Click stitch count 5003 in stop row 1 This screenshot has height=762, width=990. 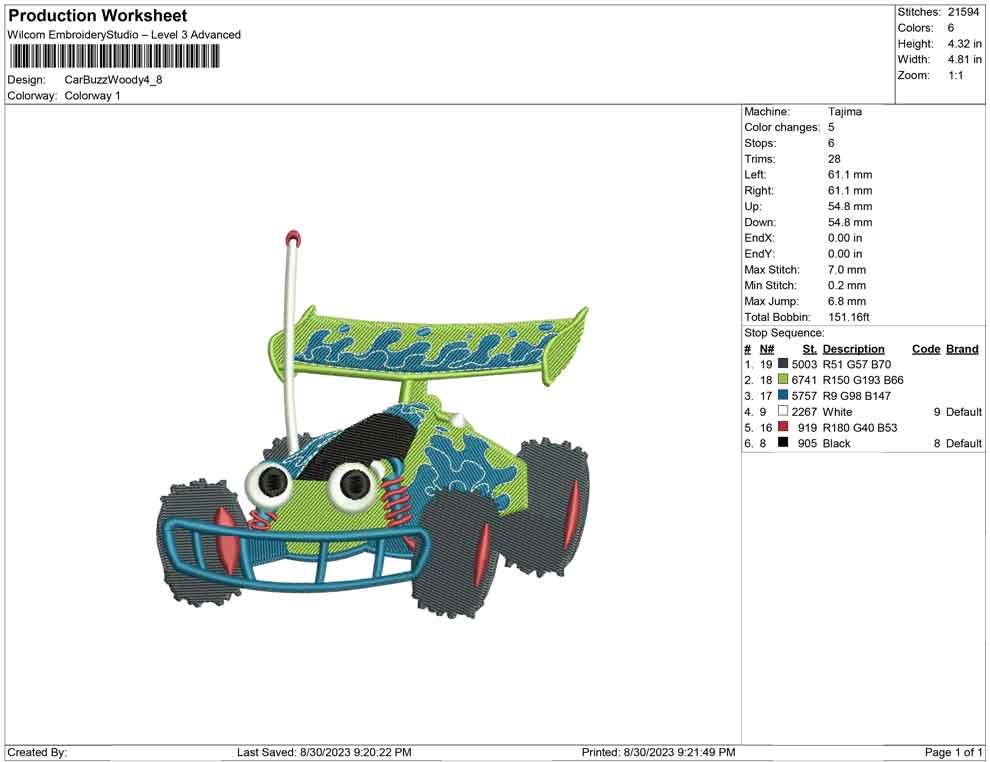click(x=804, y=364)
